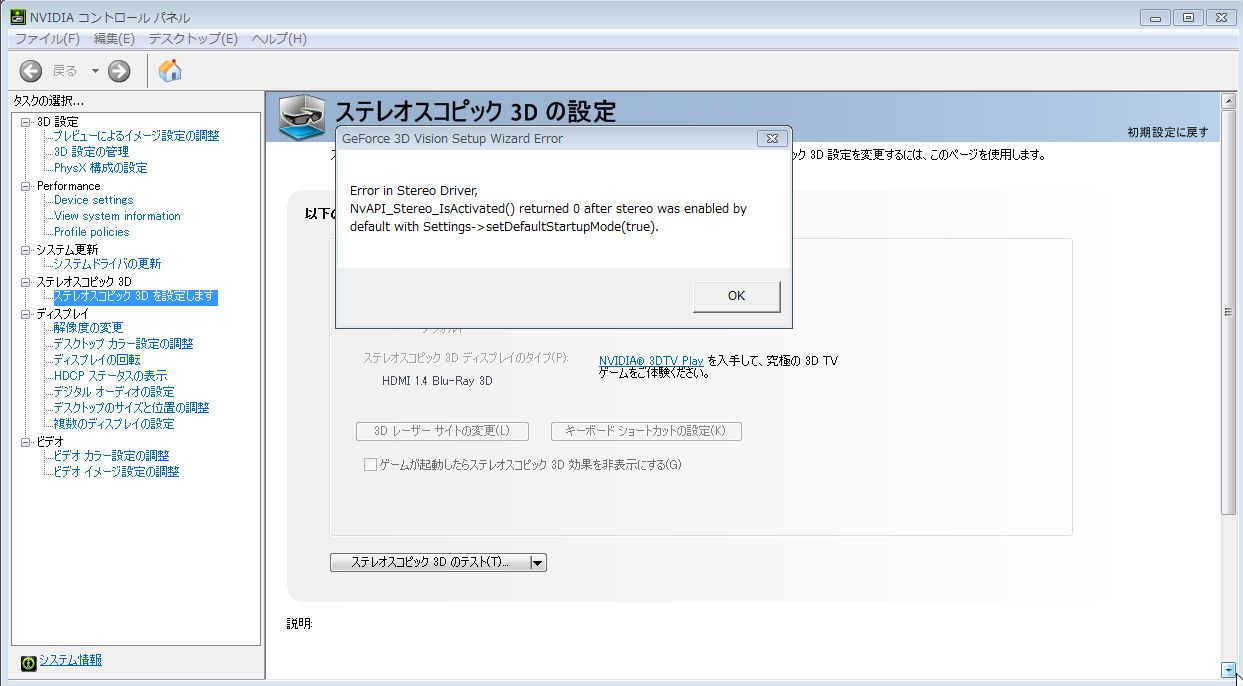Open the NVIDIA 3DTV Play link
This screenshot has width=1243, height=686.
point(651,361)
